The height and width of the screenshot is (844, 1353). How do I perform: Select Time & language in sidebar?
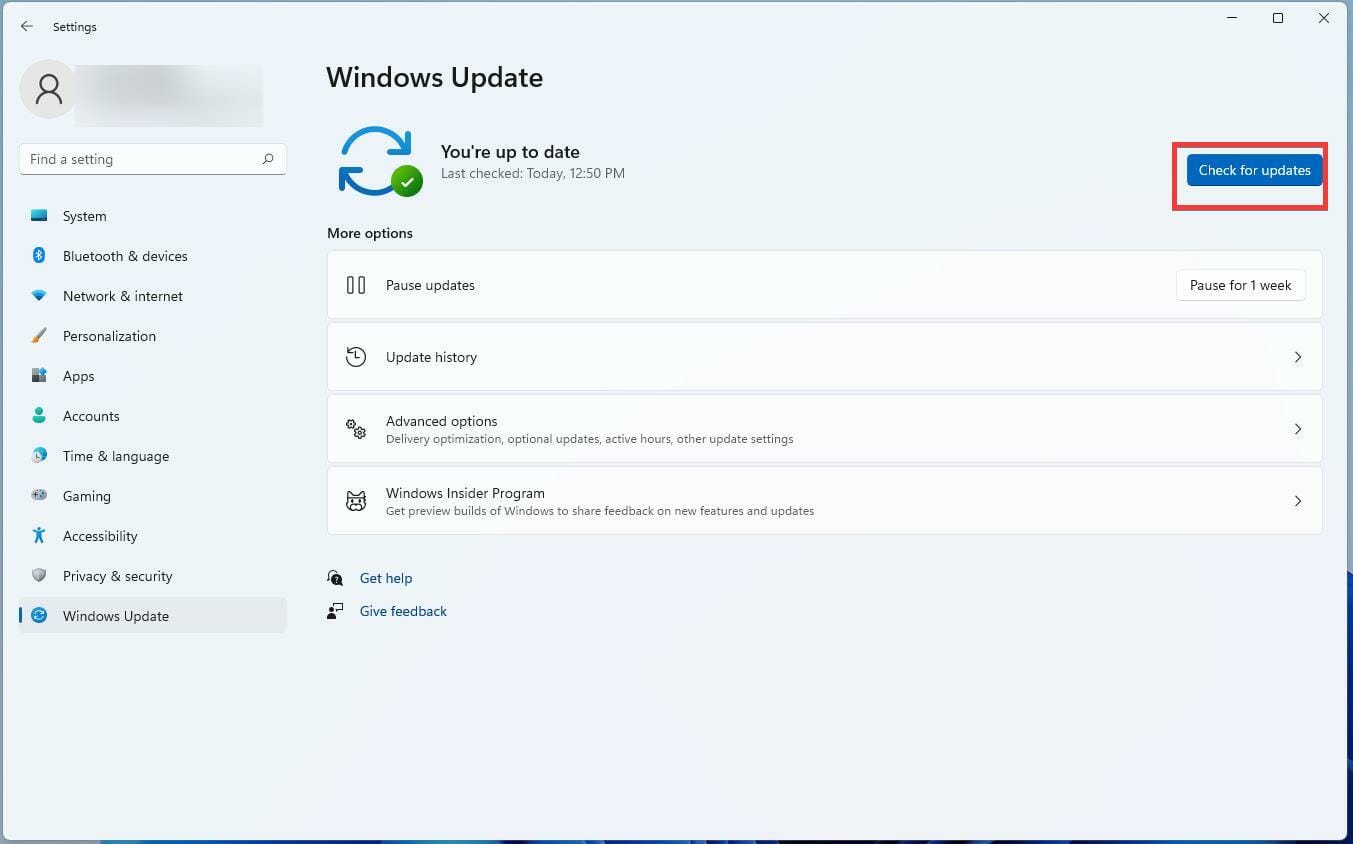[x=38, y=456]
